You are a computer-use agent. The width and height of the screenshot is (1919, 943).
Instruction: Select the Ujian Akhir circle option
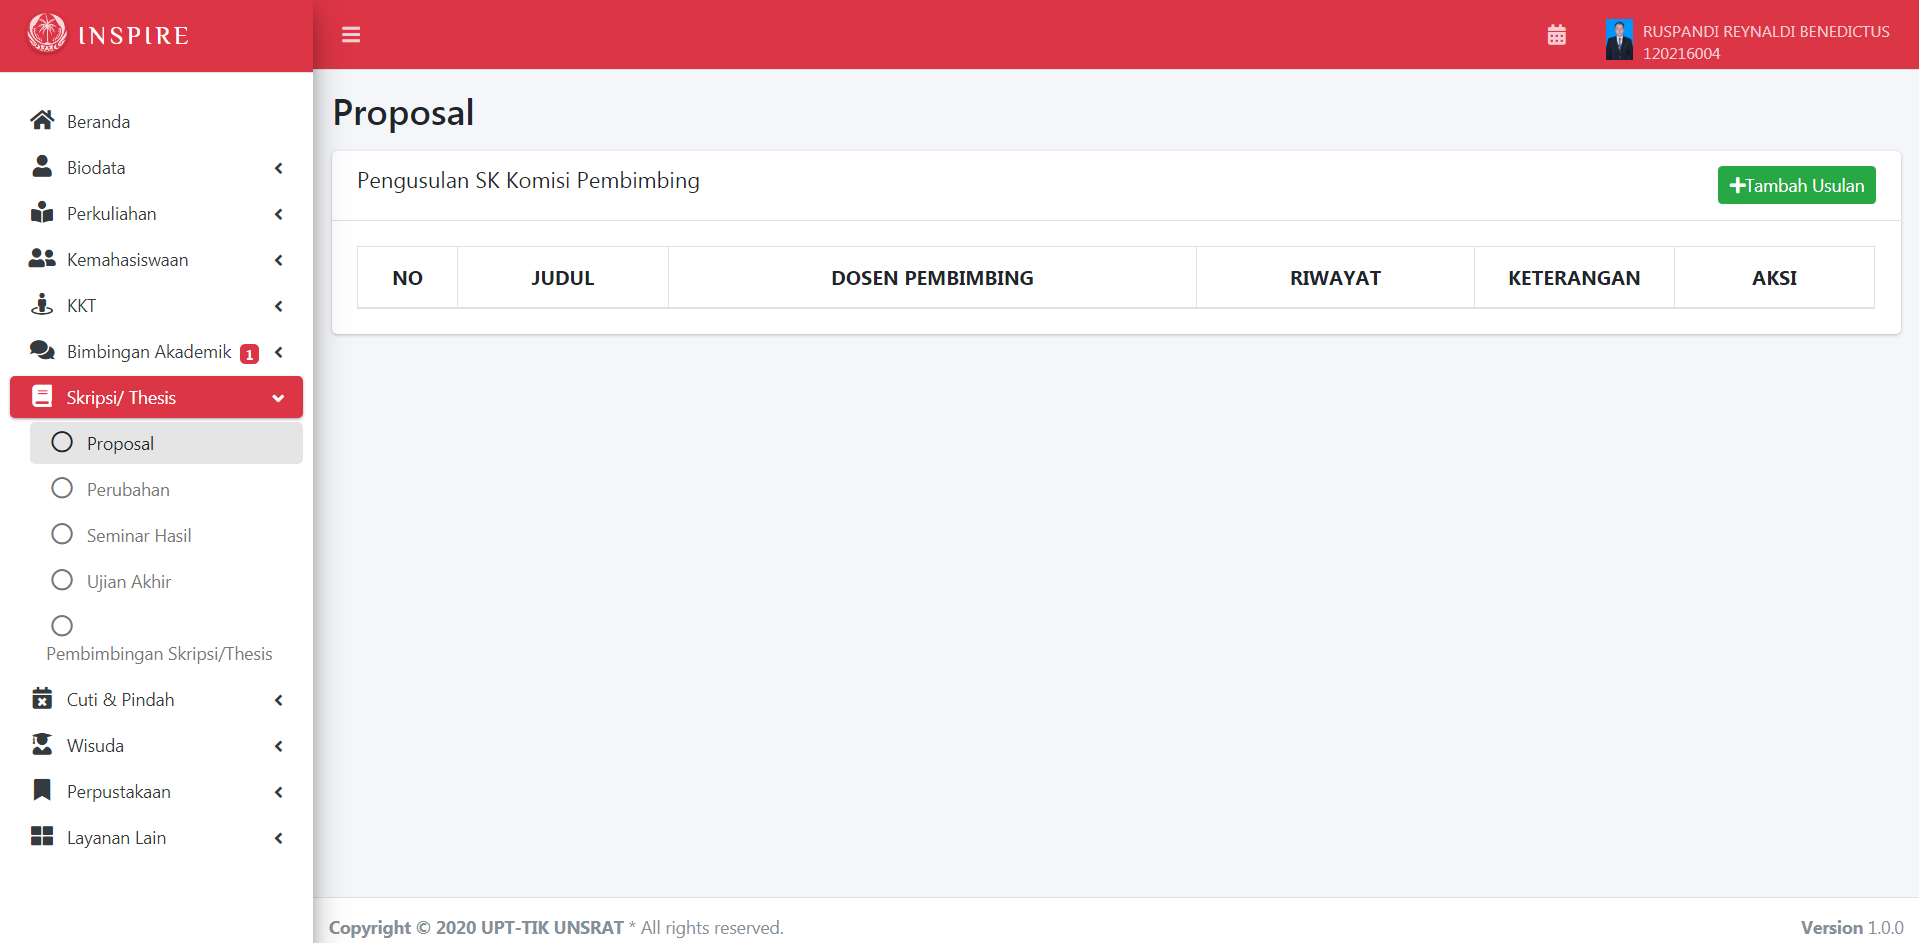(x=62, y=581)
